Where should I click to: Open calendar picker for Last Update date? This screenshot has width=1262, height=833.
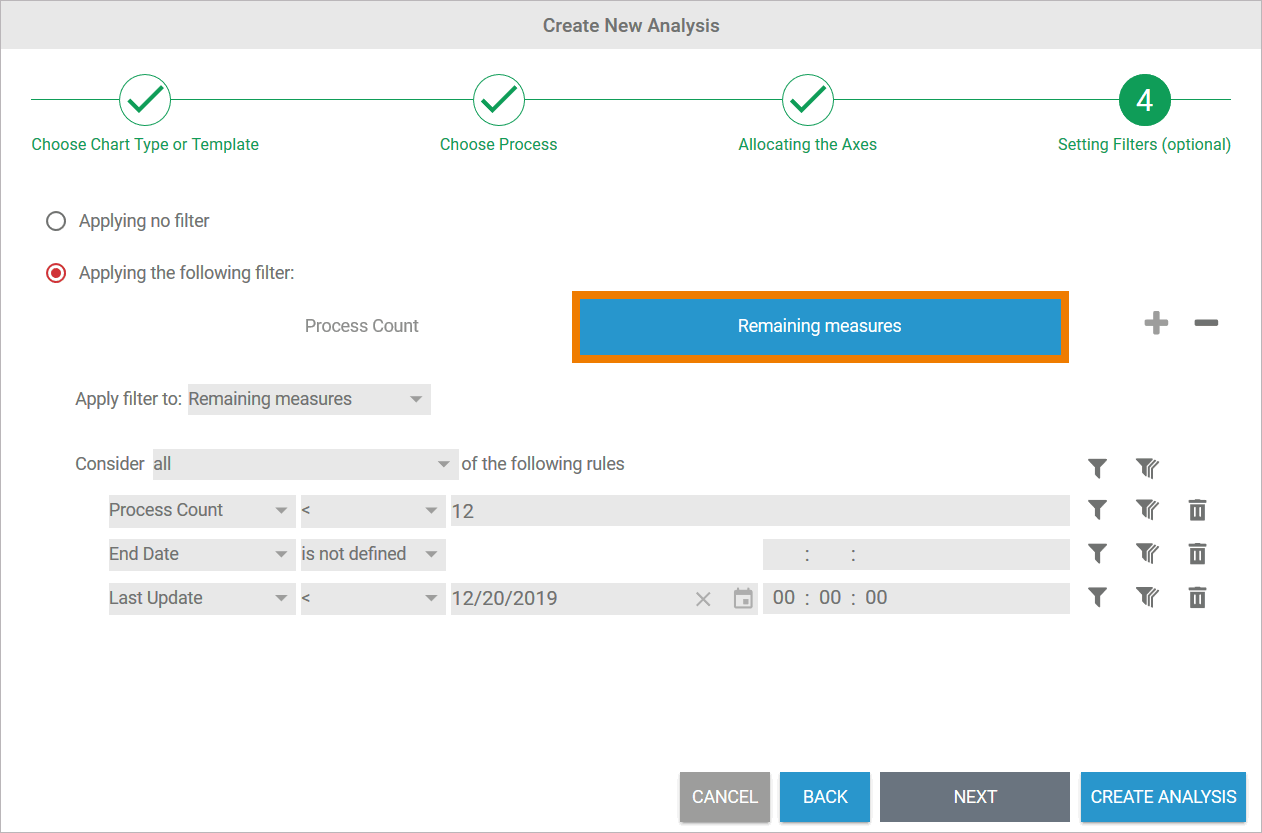coord(743,599)
